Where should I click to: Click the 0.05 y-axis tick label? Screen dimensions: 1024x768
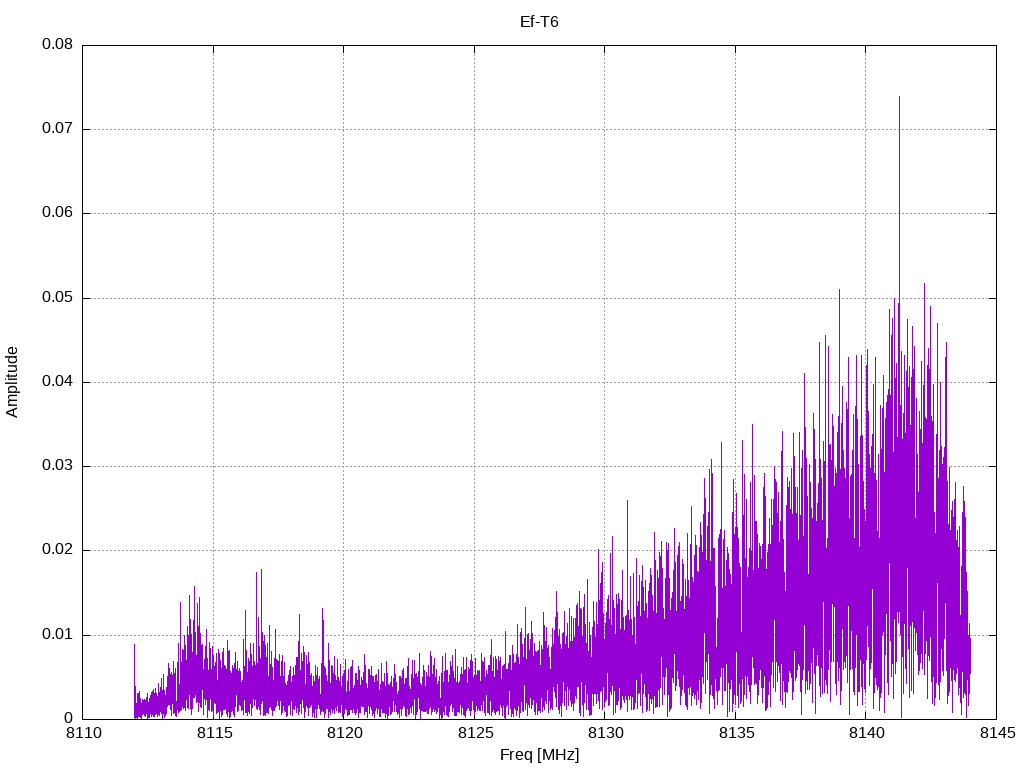point(57,298)
